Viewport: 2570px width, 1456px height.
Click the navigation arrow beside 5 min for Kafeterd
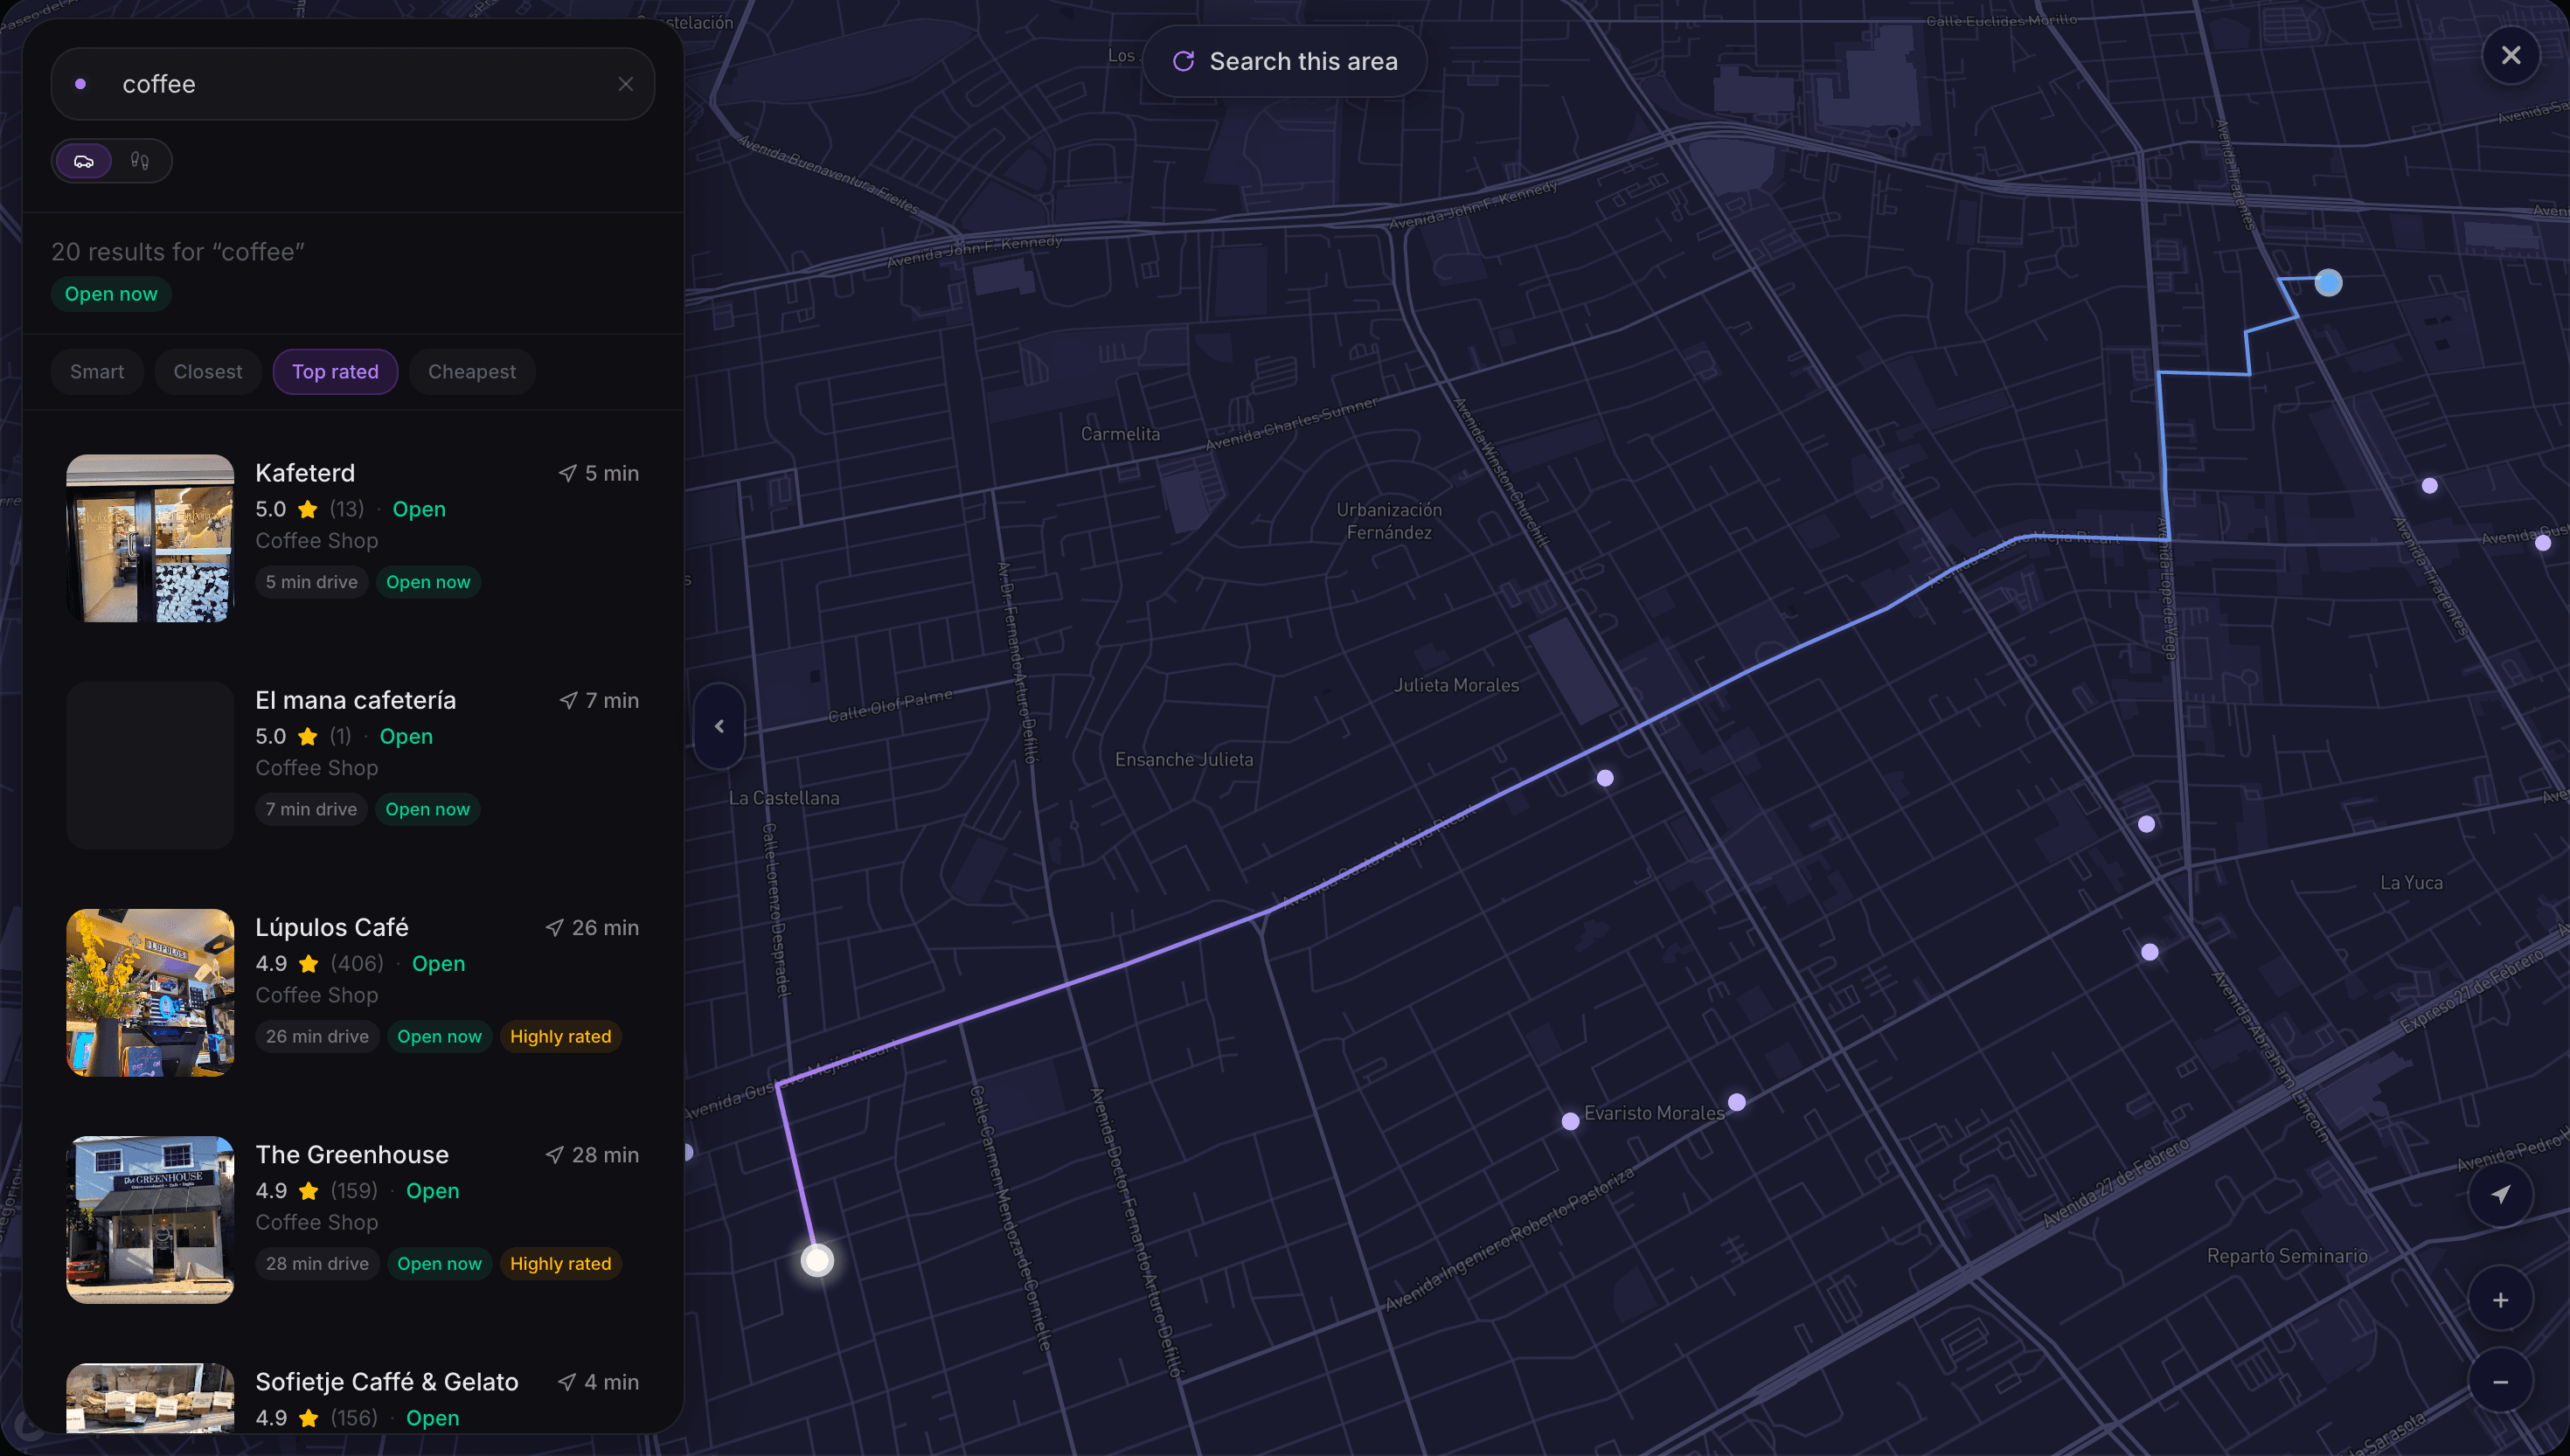click(569, 472)
